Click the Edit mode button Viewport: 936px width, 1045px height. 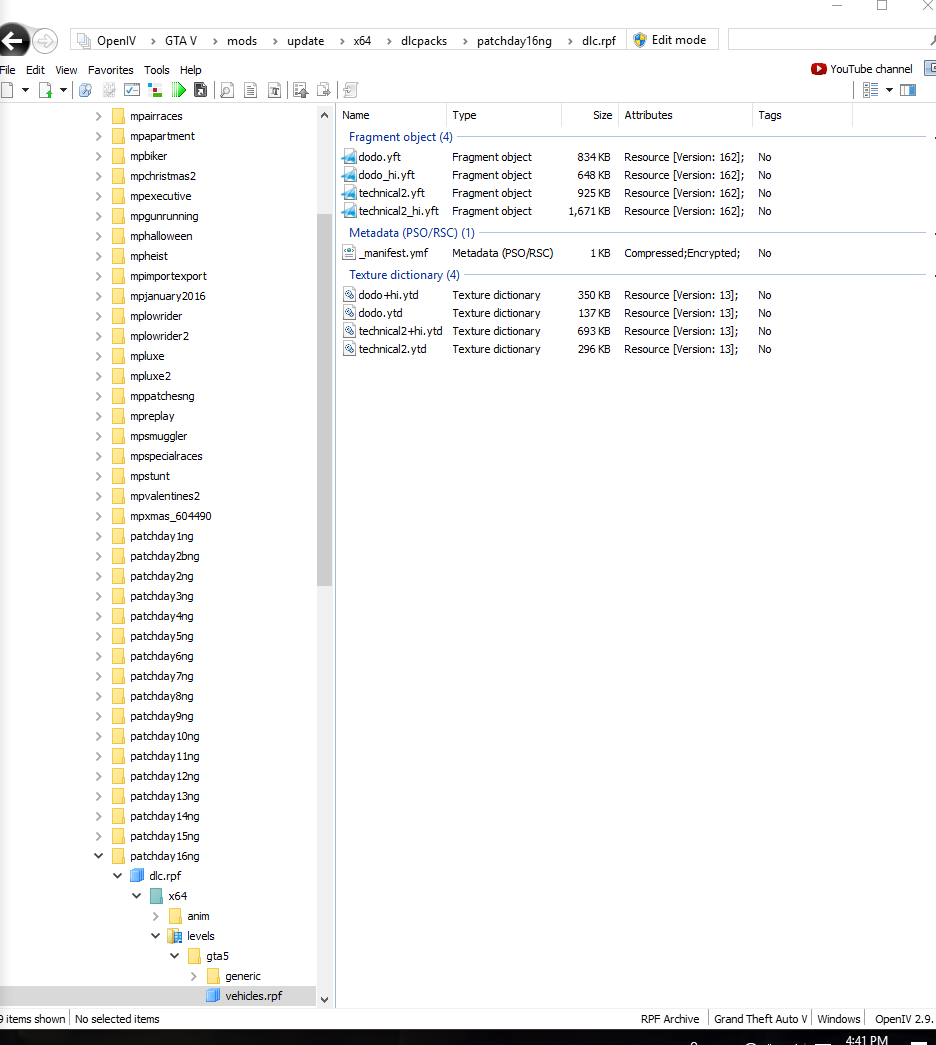coord(670,40)
